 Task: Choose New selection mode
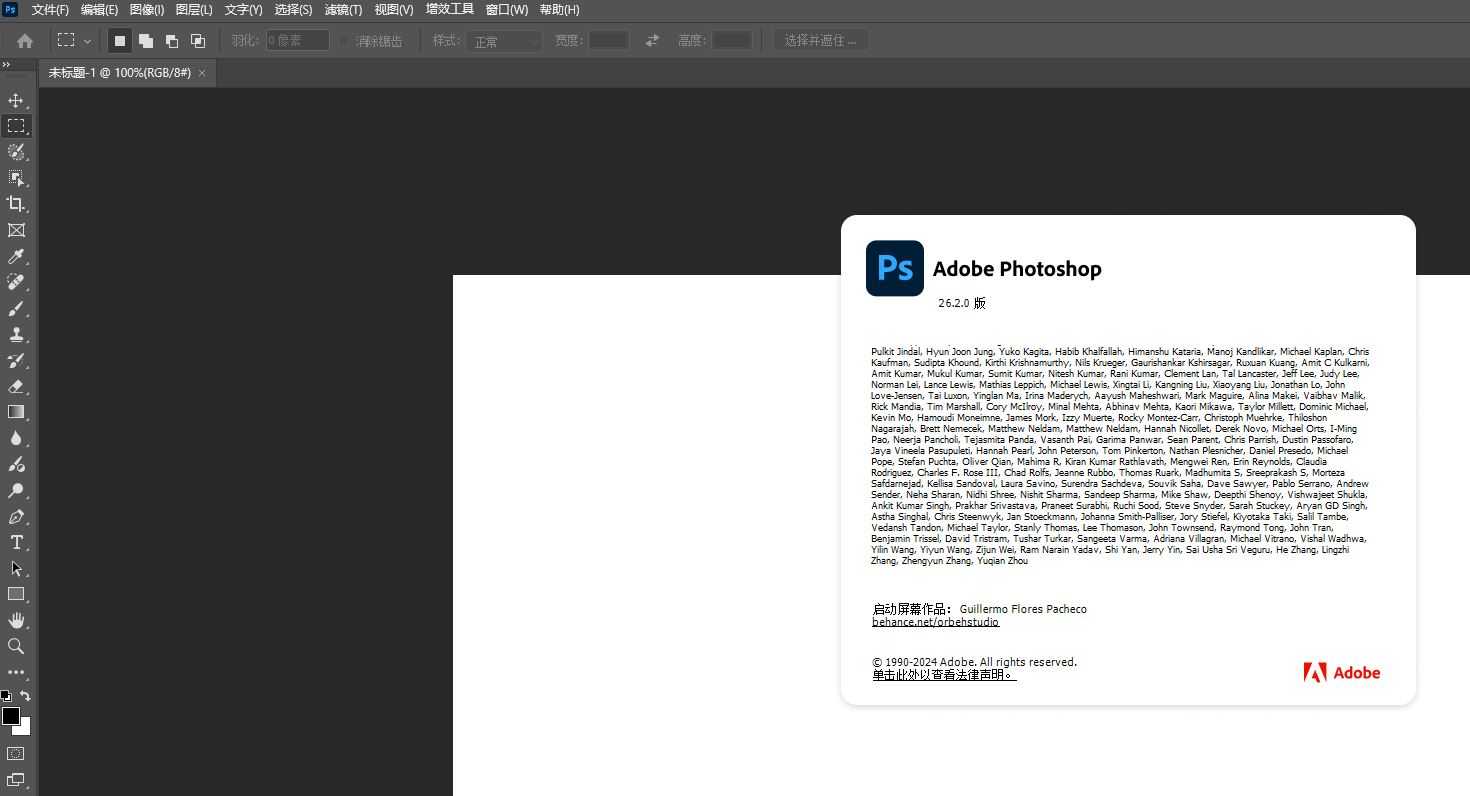coord(120,41)
